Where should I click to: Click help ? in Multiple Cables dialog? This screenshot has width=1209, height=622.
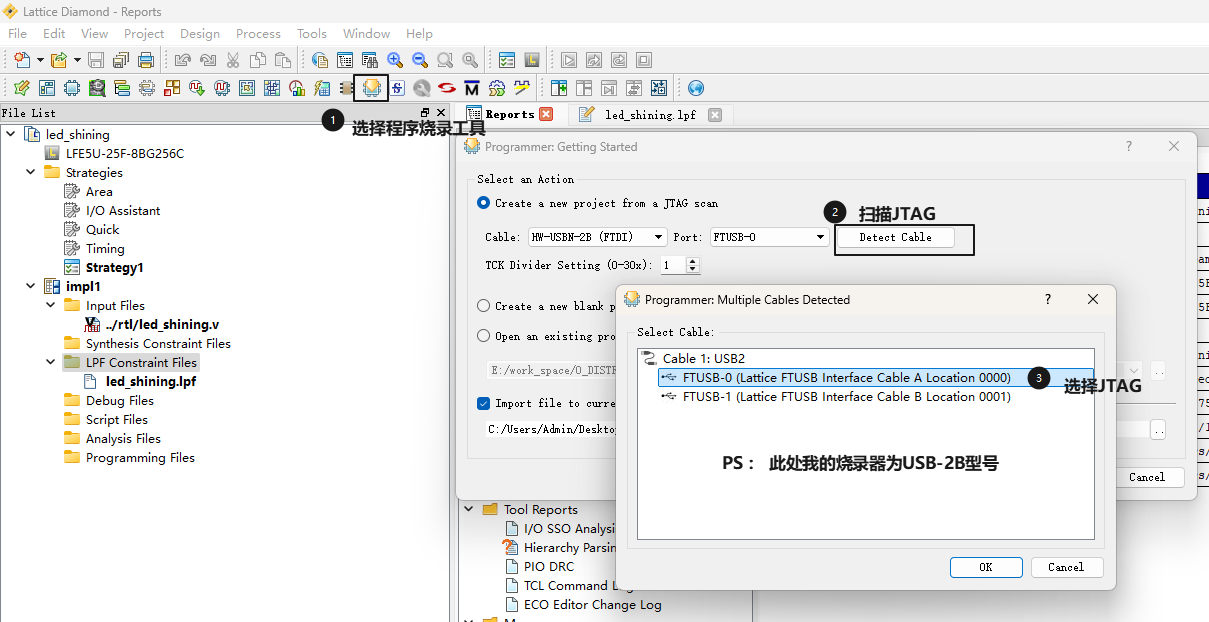(x=1048, y=299)
